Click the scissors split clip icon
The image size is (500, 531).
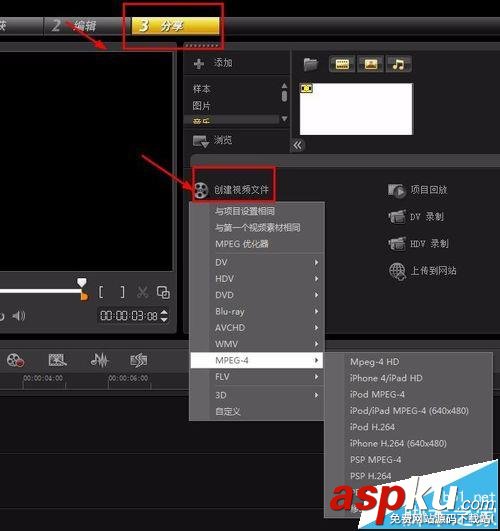(x=143, y=292)
